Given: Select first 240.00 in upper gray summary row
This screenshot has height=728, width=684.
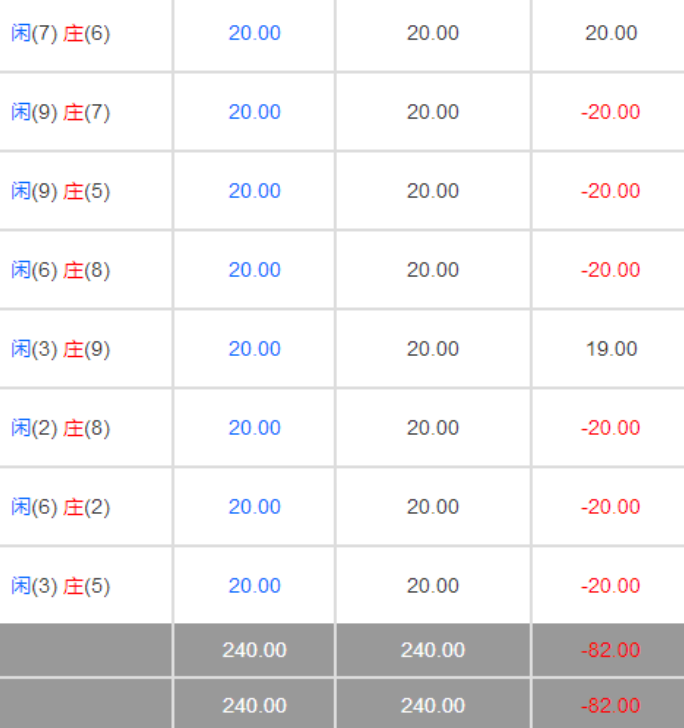Looking at the screenshot, I should [x=254, y=650].
